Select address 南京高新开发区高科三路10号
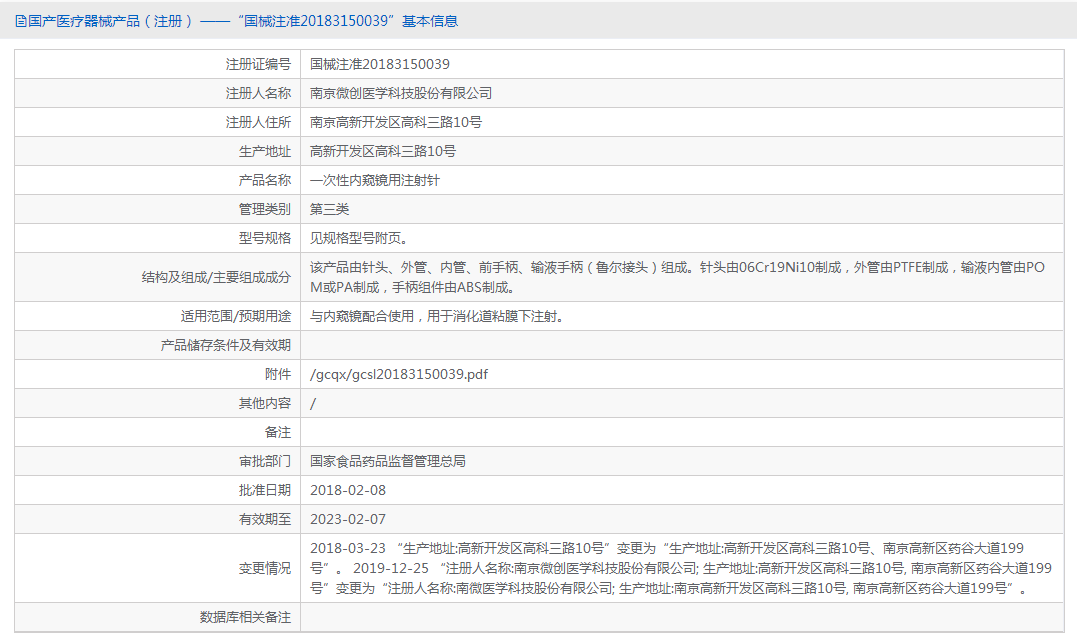Viewport: 1077px width, 642px height. 396,122
